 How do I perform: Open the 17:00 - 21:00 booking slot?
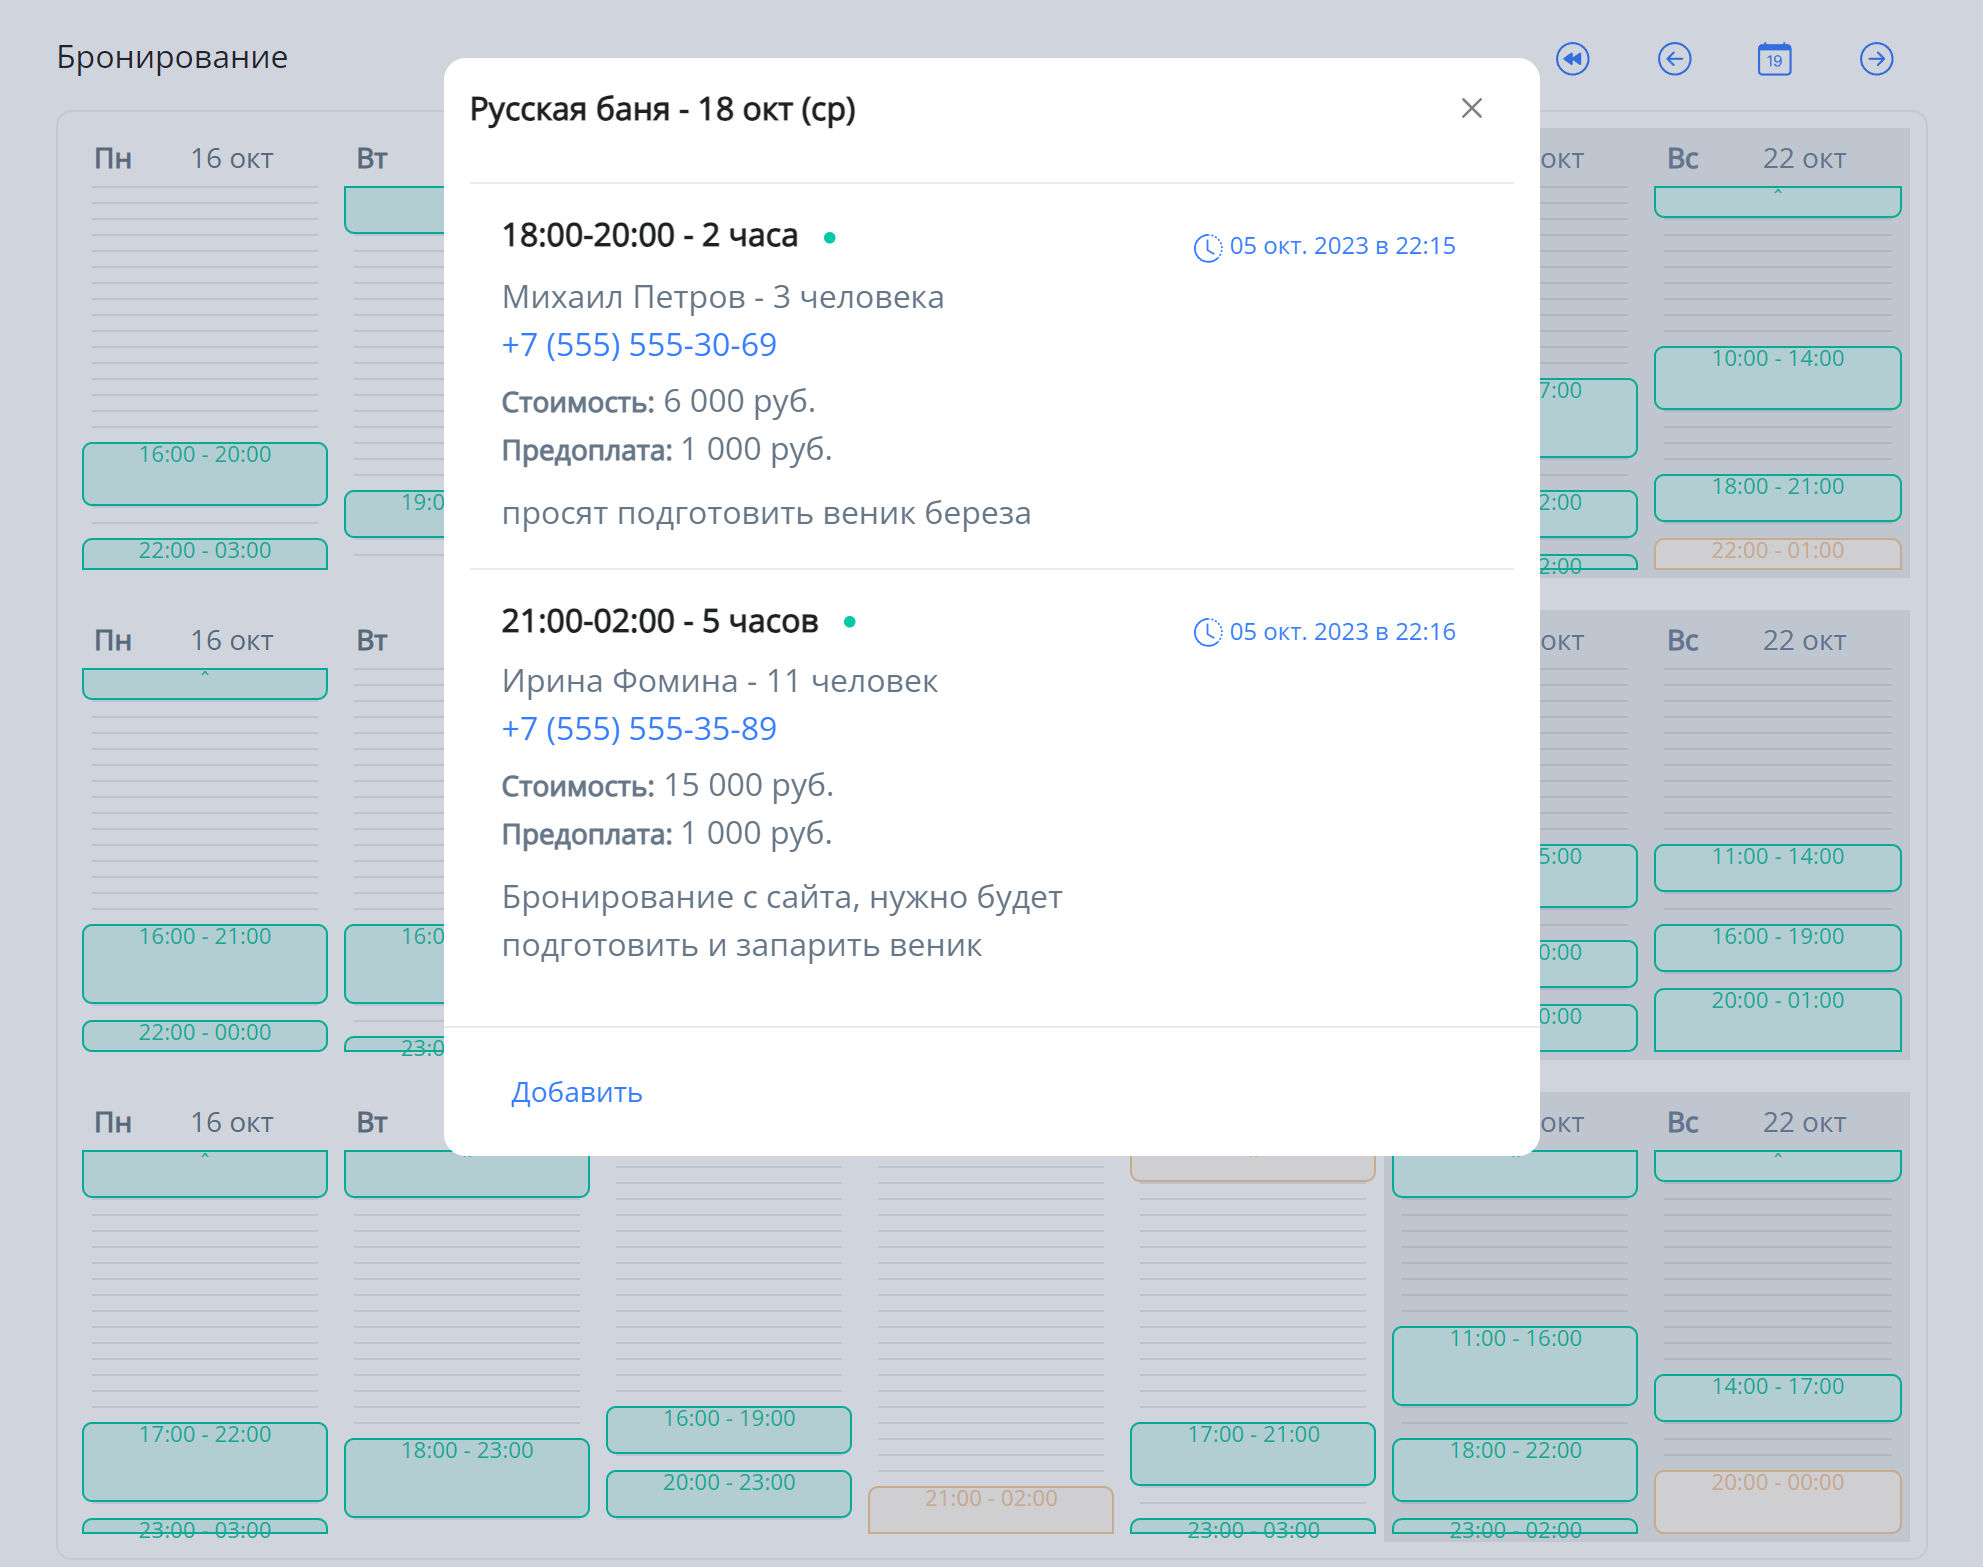click(1253, 1454)
